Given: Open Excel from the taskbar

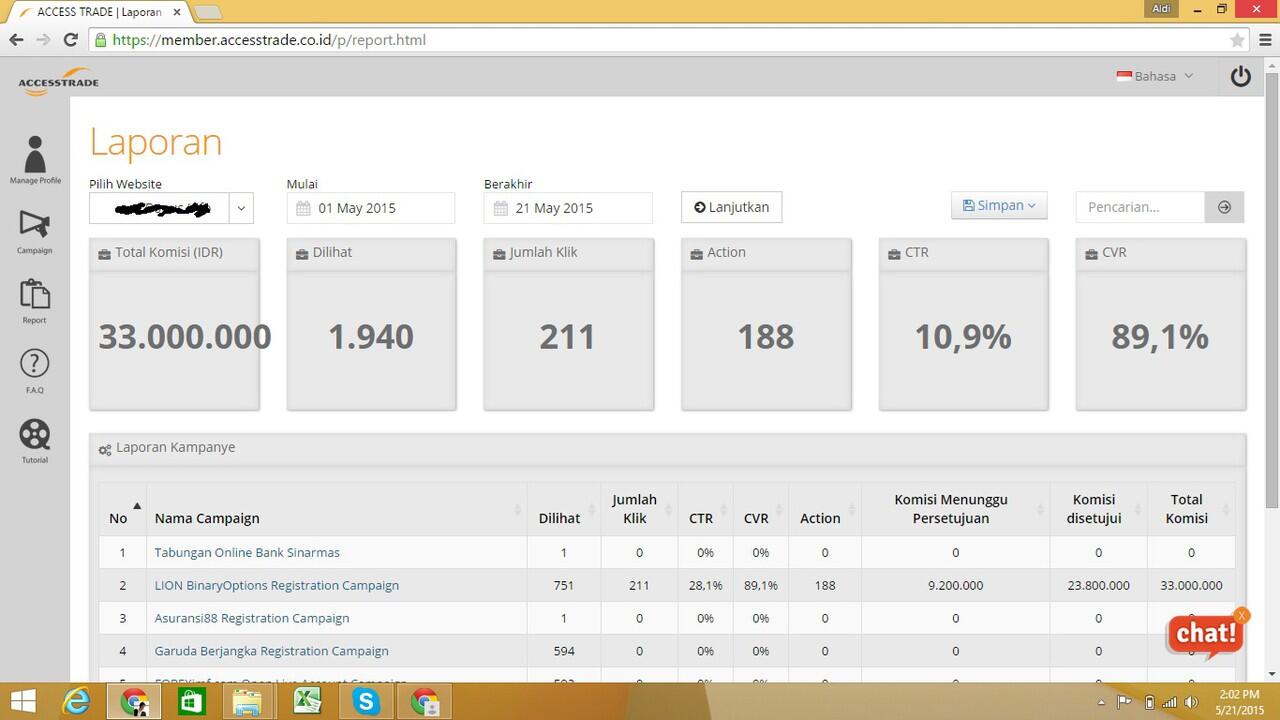Looking at the screenshot, I should pyautogui.click(x=306, y=701).
